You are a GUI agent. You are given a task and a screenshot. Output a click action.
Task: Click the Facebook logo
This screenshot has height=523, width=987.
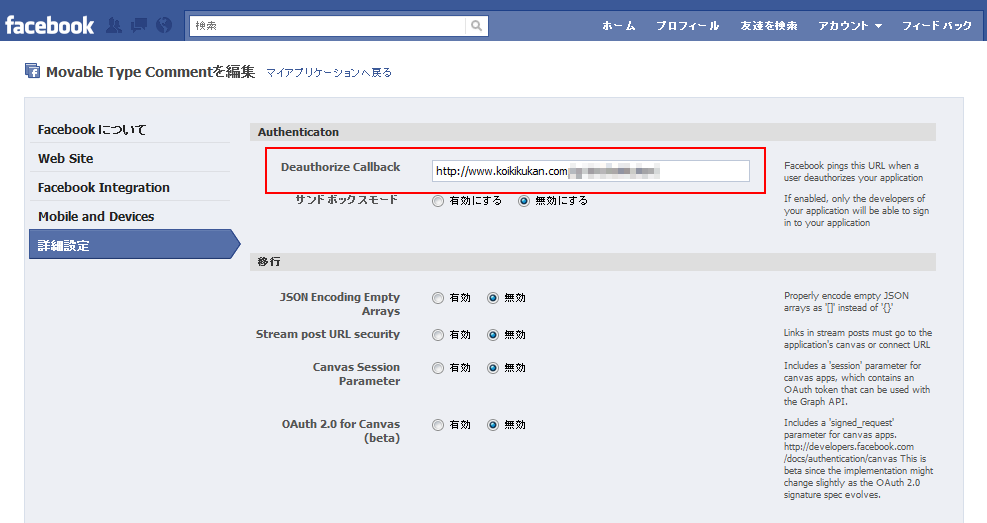(x=49, y=26)
